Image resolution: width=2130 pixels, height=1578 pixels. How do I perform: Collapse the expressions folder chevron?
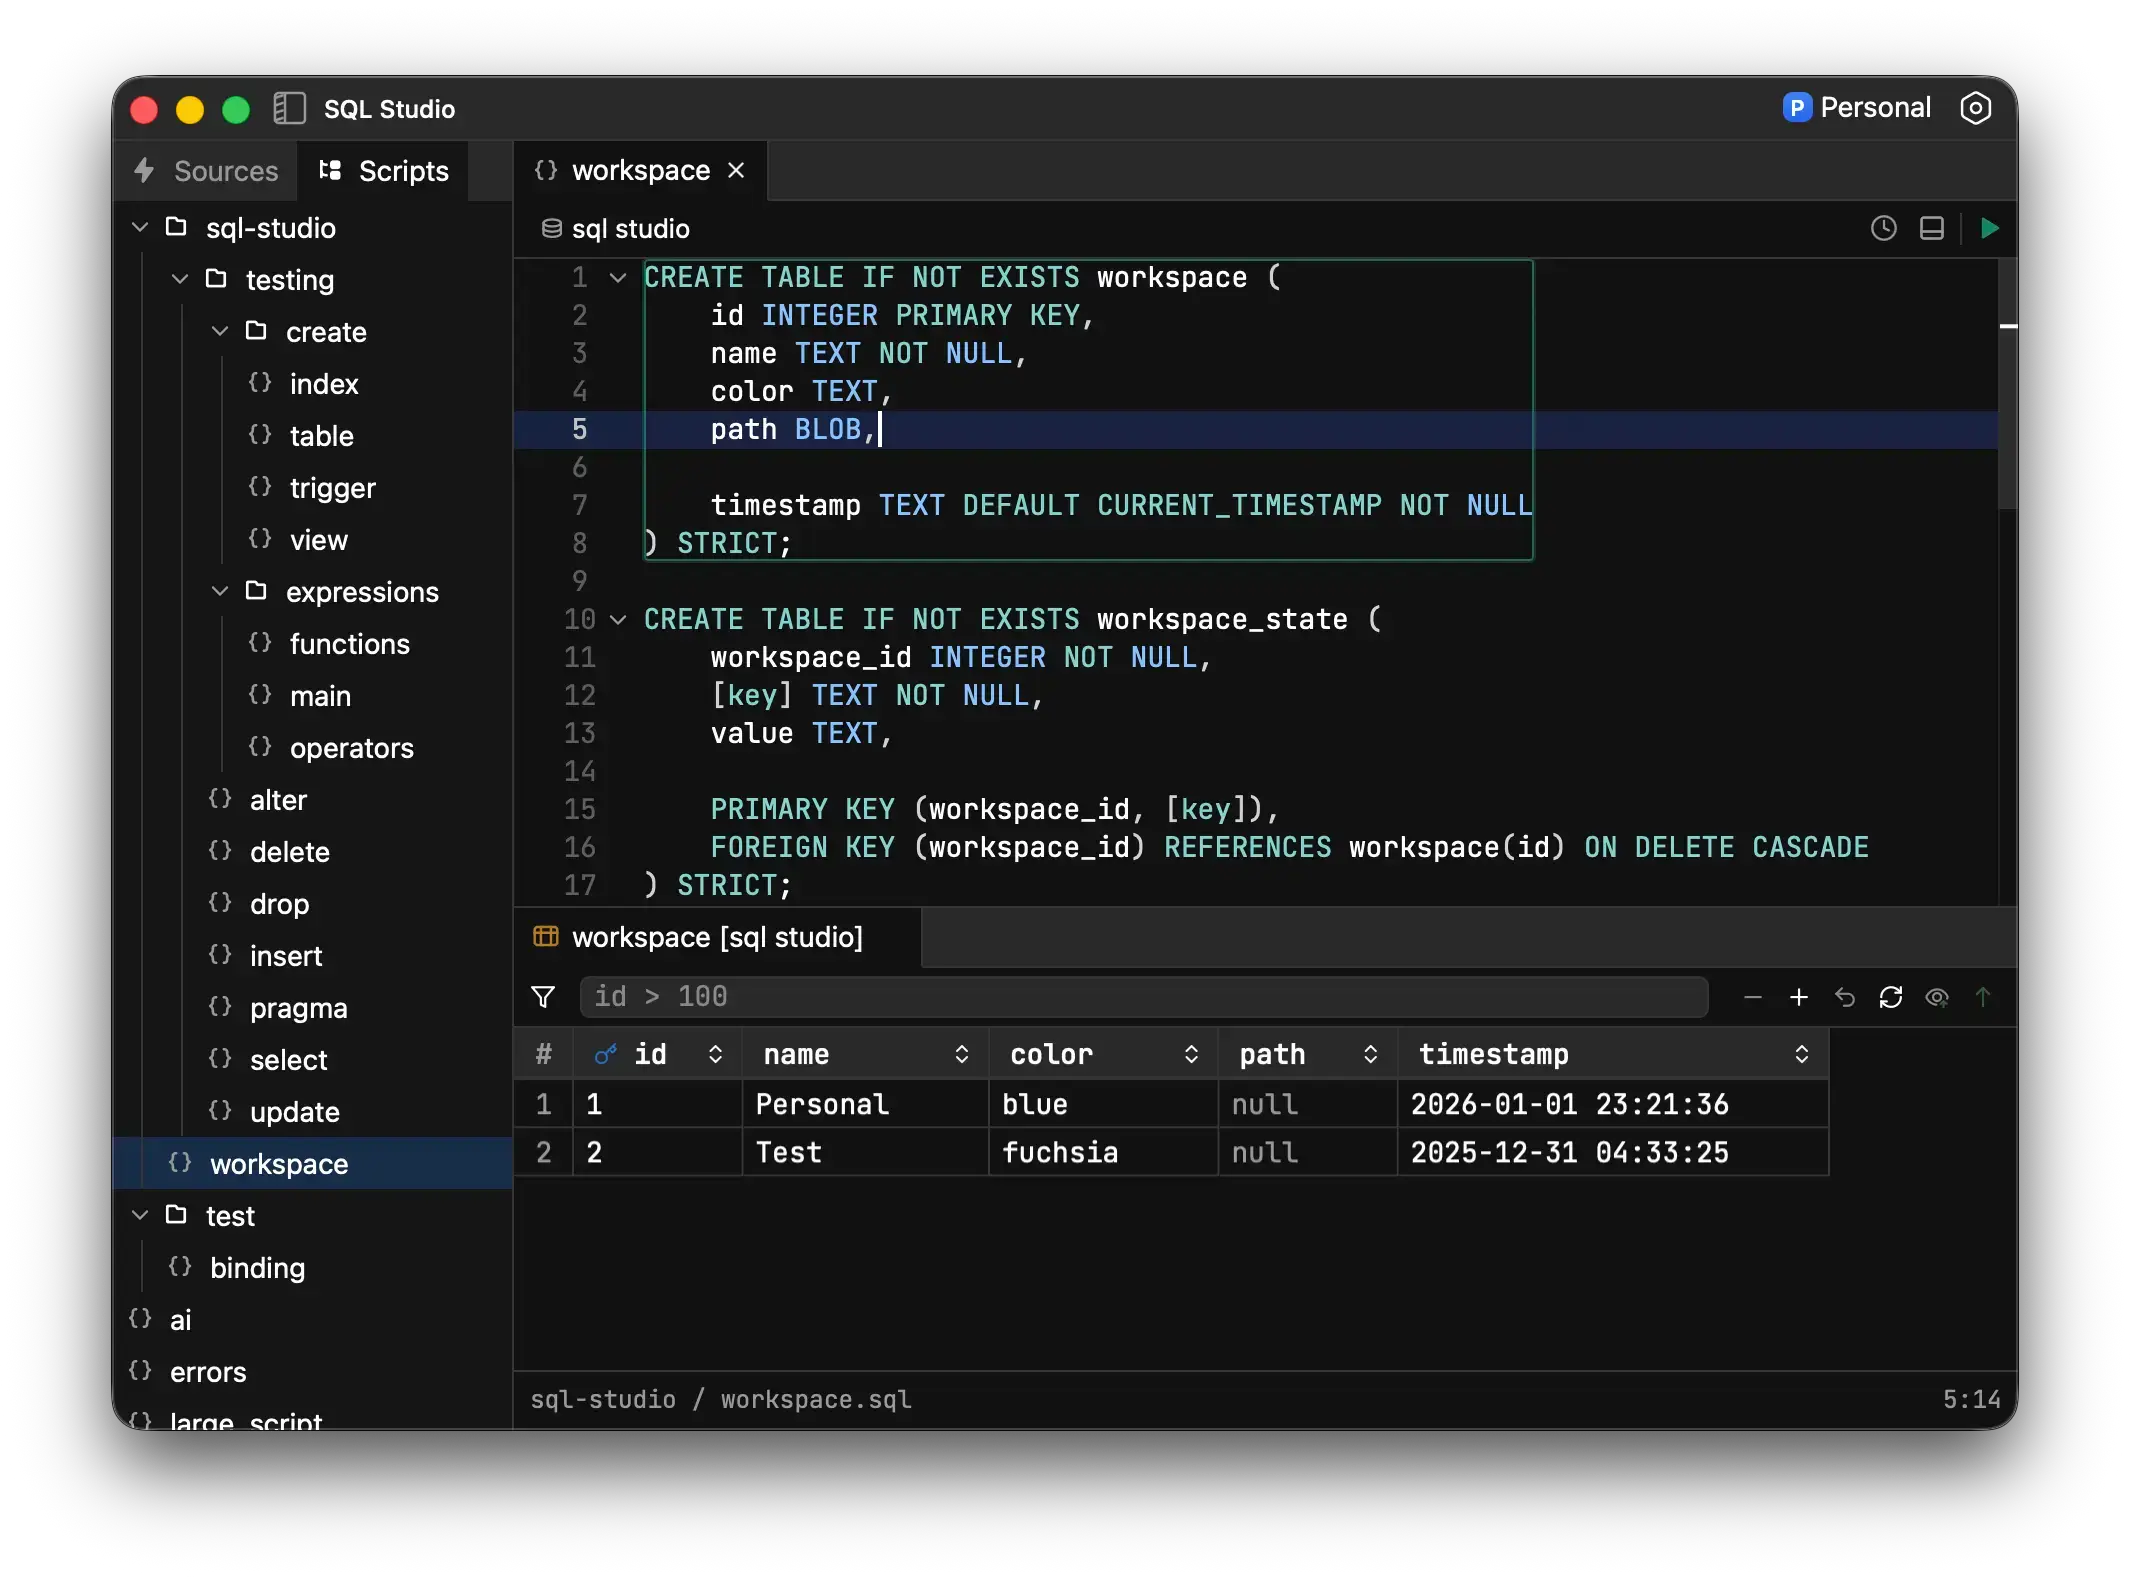click(x=220, y=591)
